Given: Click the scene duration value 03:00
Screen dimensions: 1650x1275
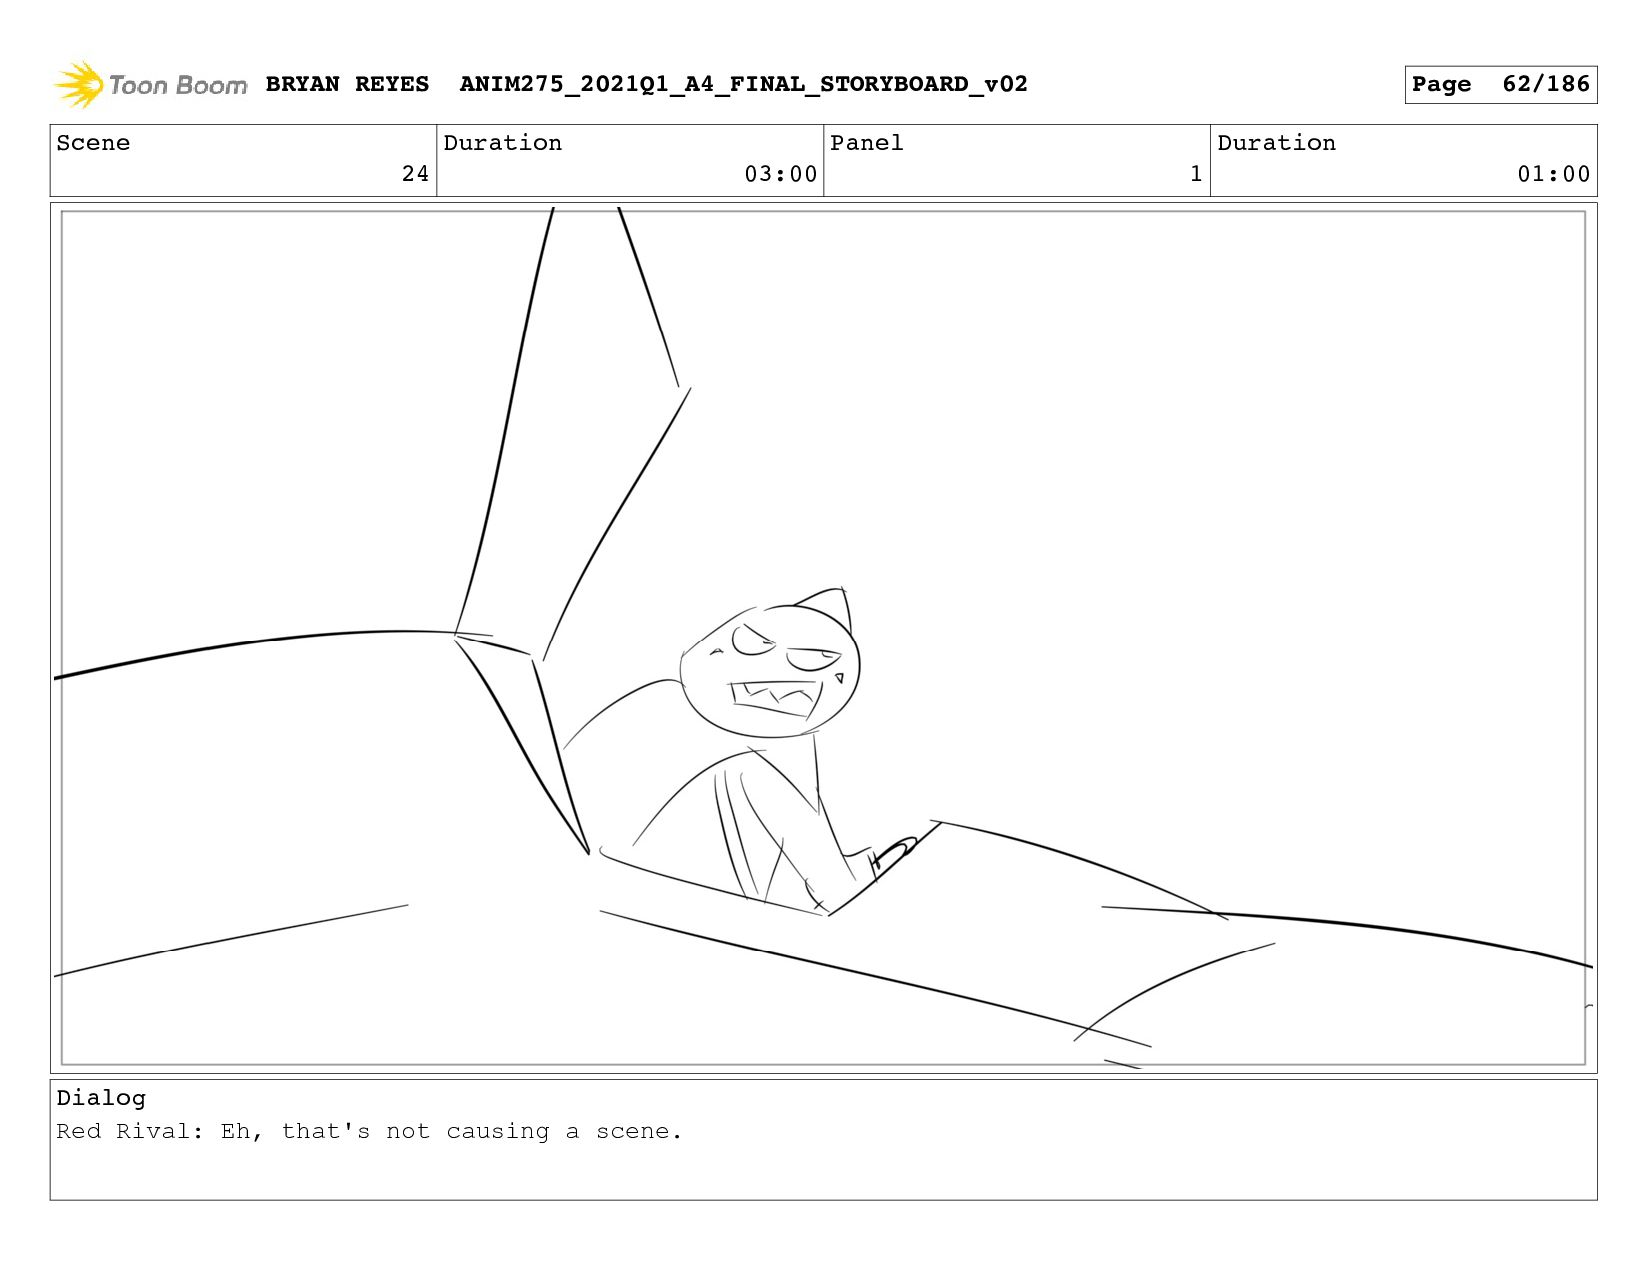Looking at the screenshot, I should [780, 174].
